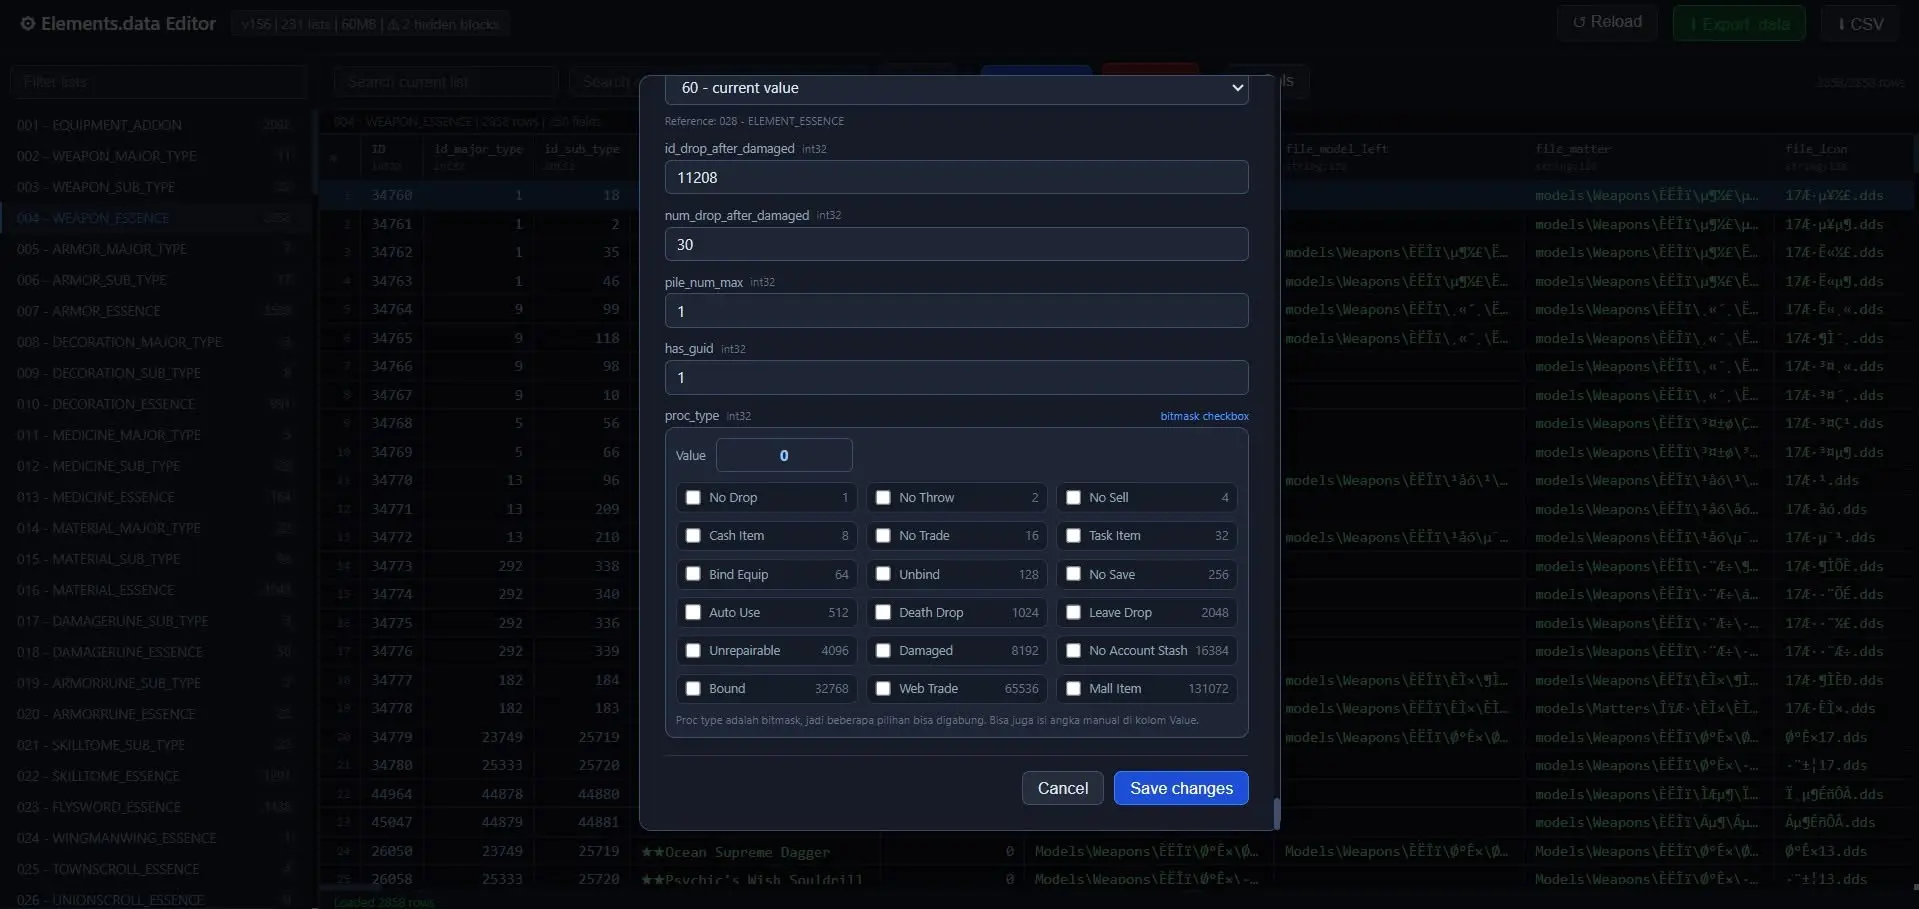This screenshot has width=1919, height=909.
Task: Click the has_guid input field
Action: tap(956, 377)
